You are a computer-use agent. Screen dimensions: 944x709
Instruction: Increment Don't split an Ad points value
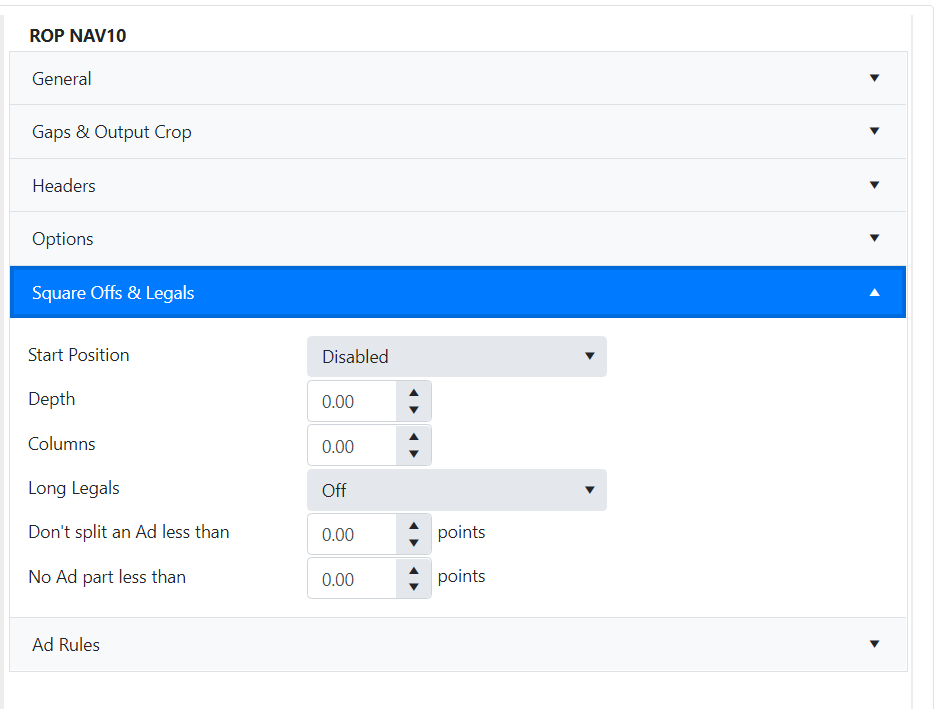414,526
